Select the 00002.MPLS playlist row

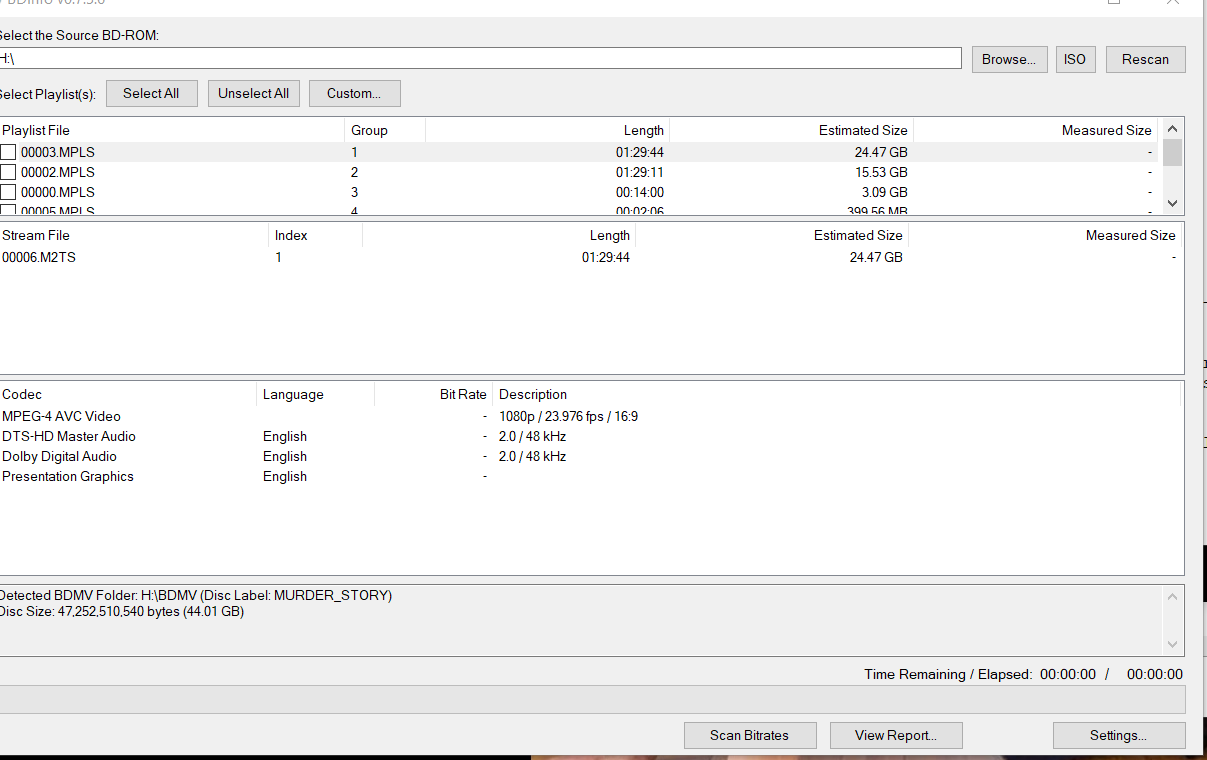(579, 172)
